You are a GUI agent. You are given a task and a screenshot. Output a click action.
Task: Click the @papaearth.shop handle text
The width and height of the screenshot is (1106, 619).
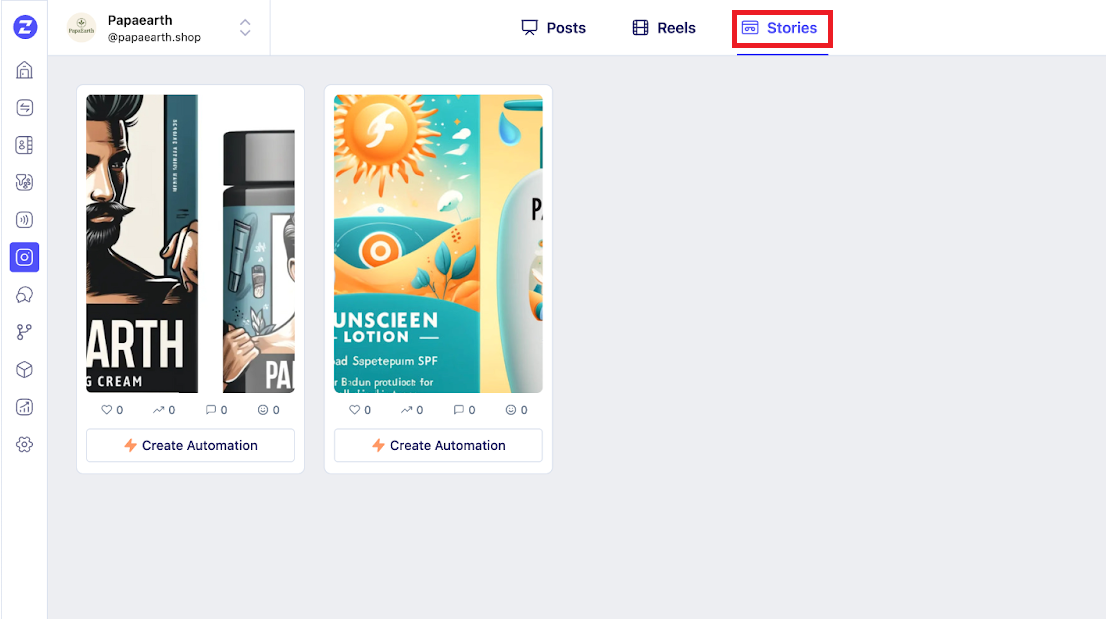click(x=154, y=37)
